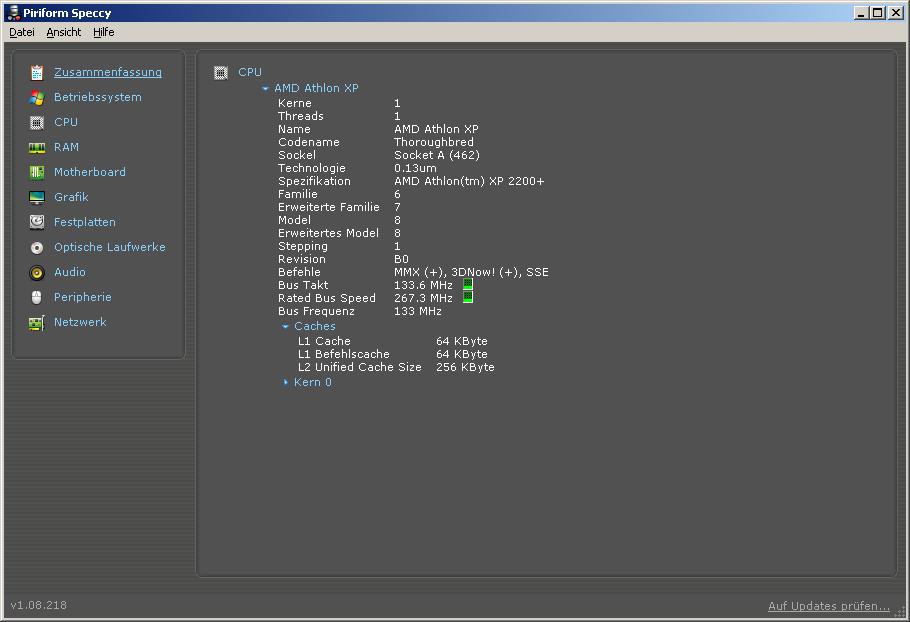Image resolution: width=910 pixels, height=622 pixels.
Task: Click the CPU heading label in main panel
Action: pyautogui.click(x=250, y=72)
